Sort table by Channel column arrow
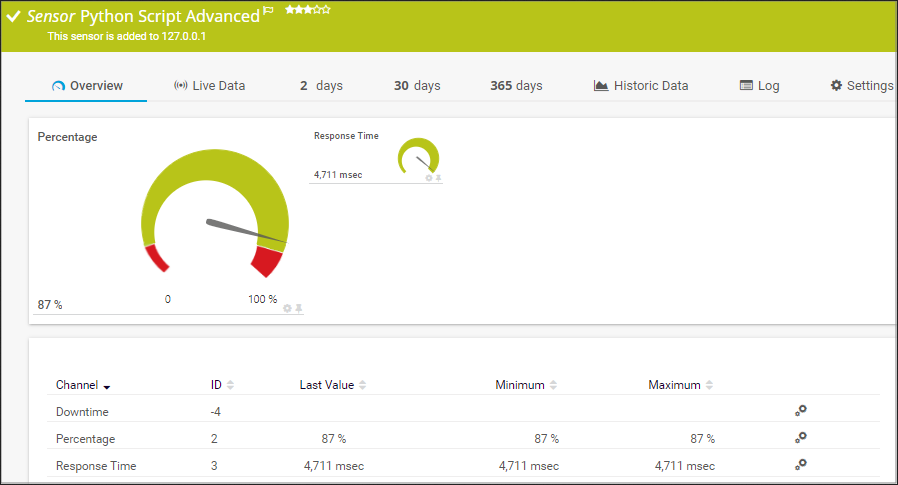This screenshot has width=898, height=485. 107,386
